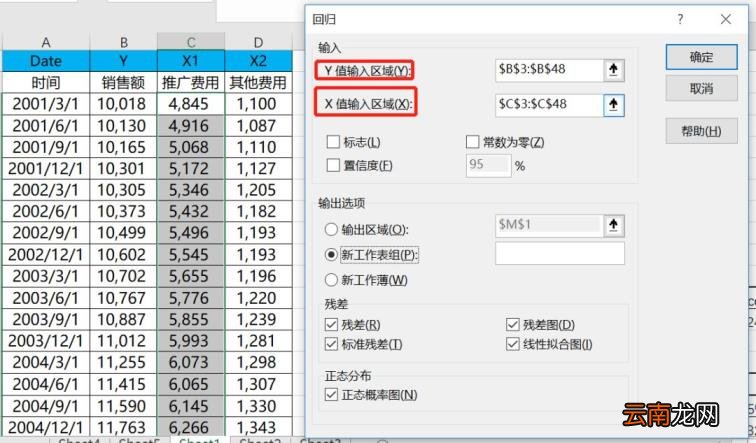Click date cell 2001/6/1
This screenshot has width=756, height=443.
46,125
